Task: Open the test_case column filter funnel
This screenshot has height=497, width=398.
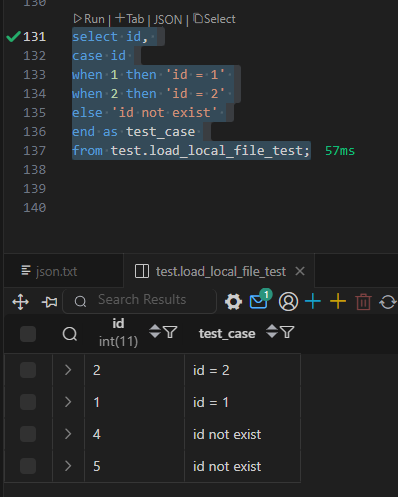Action: click(x=287, y=332)
